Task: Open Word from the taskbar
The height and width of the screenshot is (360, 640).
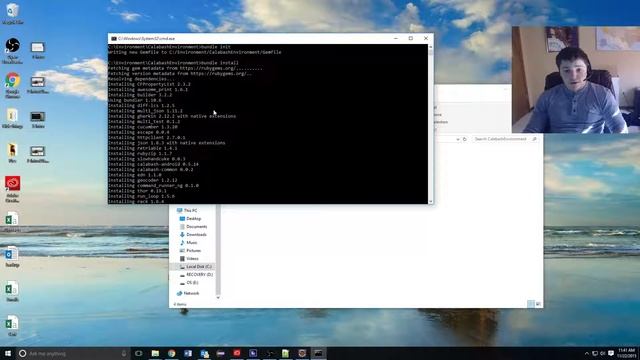Action: (x=188, y=353)
